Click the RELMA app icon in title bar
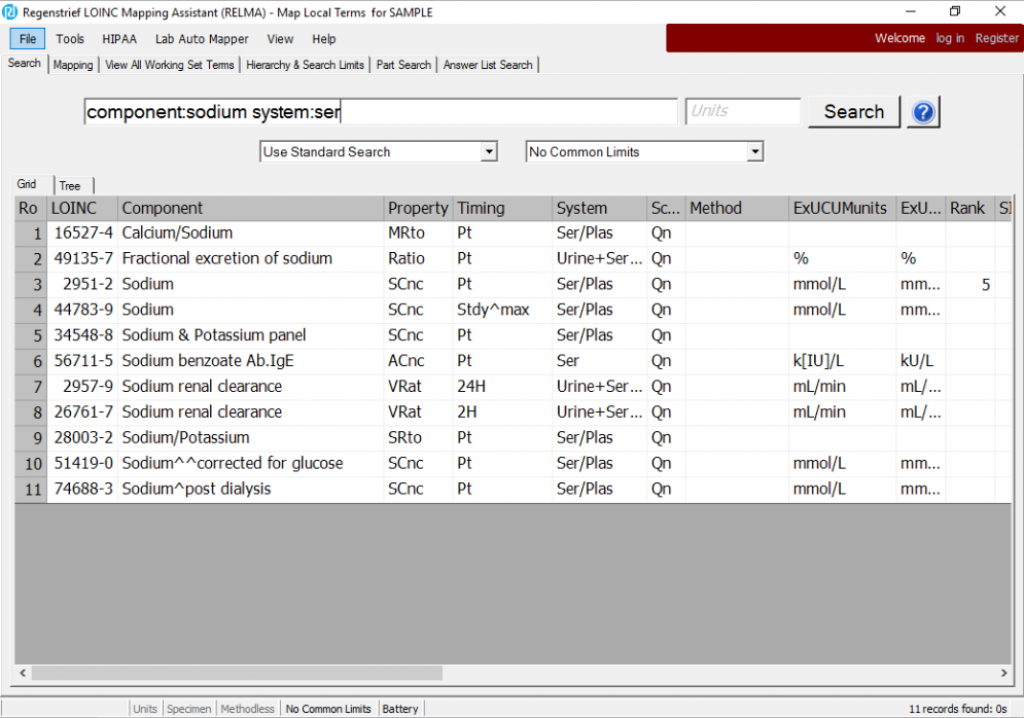 tap(11, 11)
